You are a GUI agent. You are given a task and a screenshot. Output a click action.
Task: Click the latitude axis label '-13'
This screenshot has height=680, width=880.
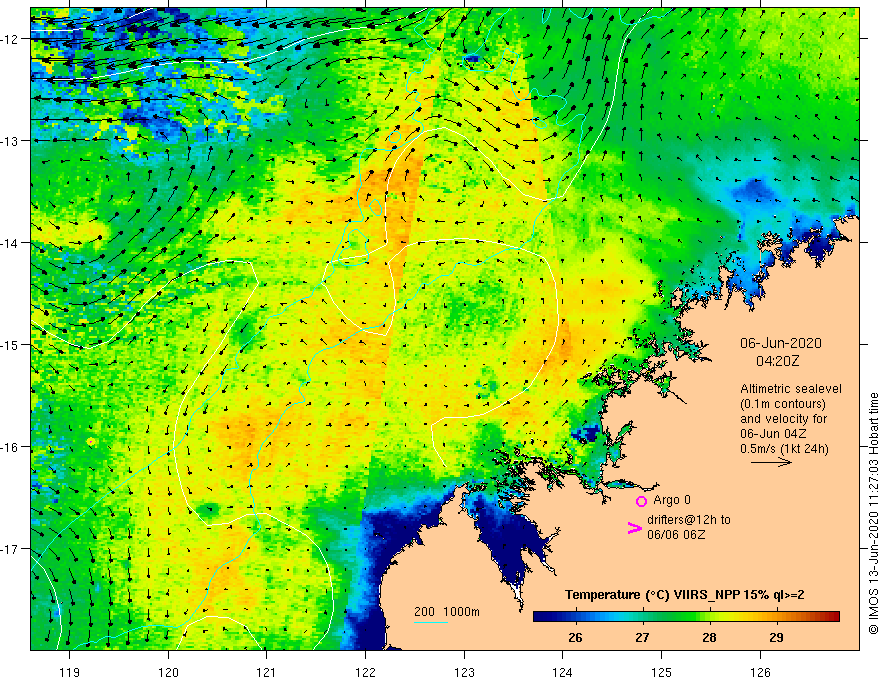11,141
